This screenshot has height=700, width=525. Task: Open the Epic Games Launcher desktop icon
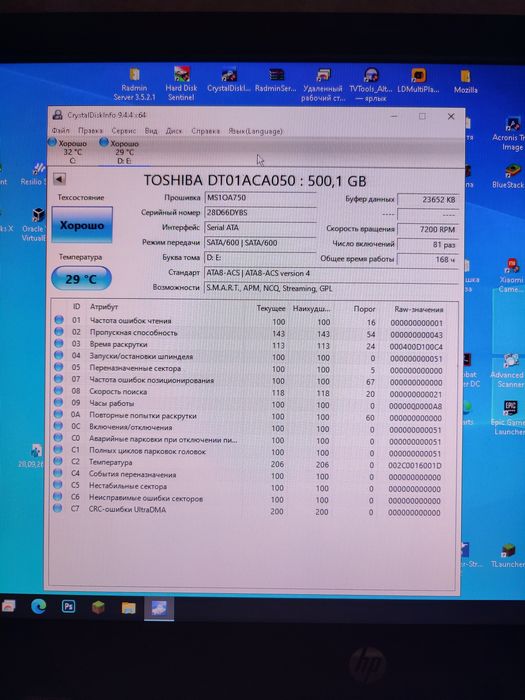click(509, 417)
